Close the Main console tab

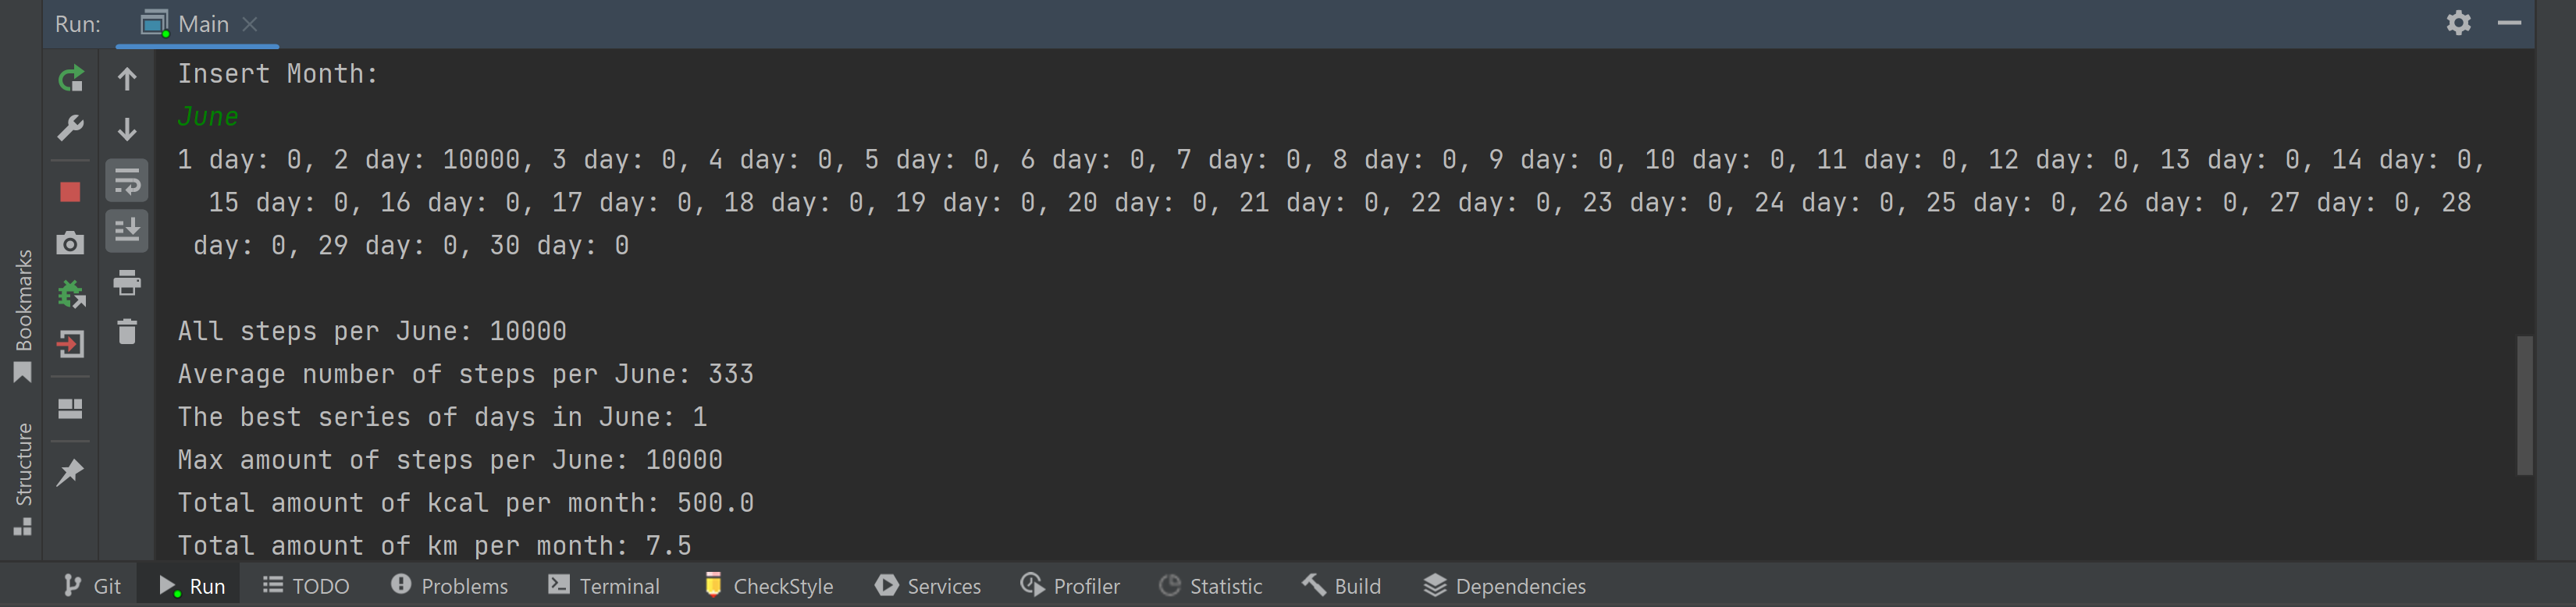[x=250, y=23]
